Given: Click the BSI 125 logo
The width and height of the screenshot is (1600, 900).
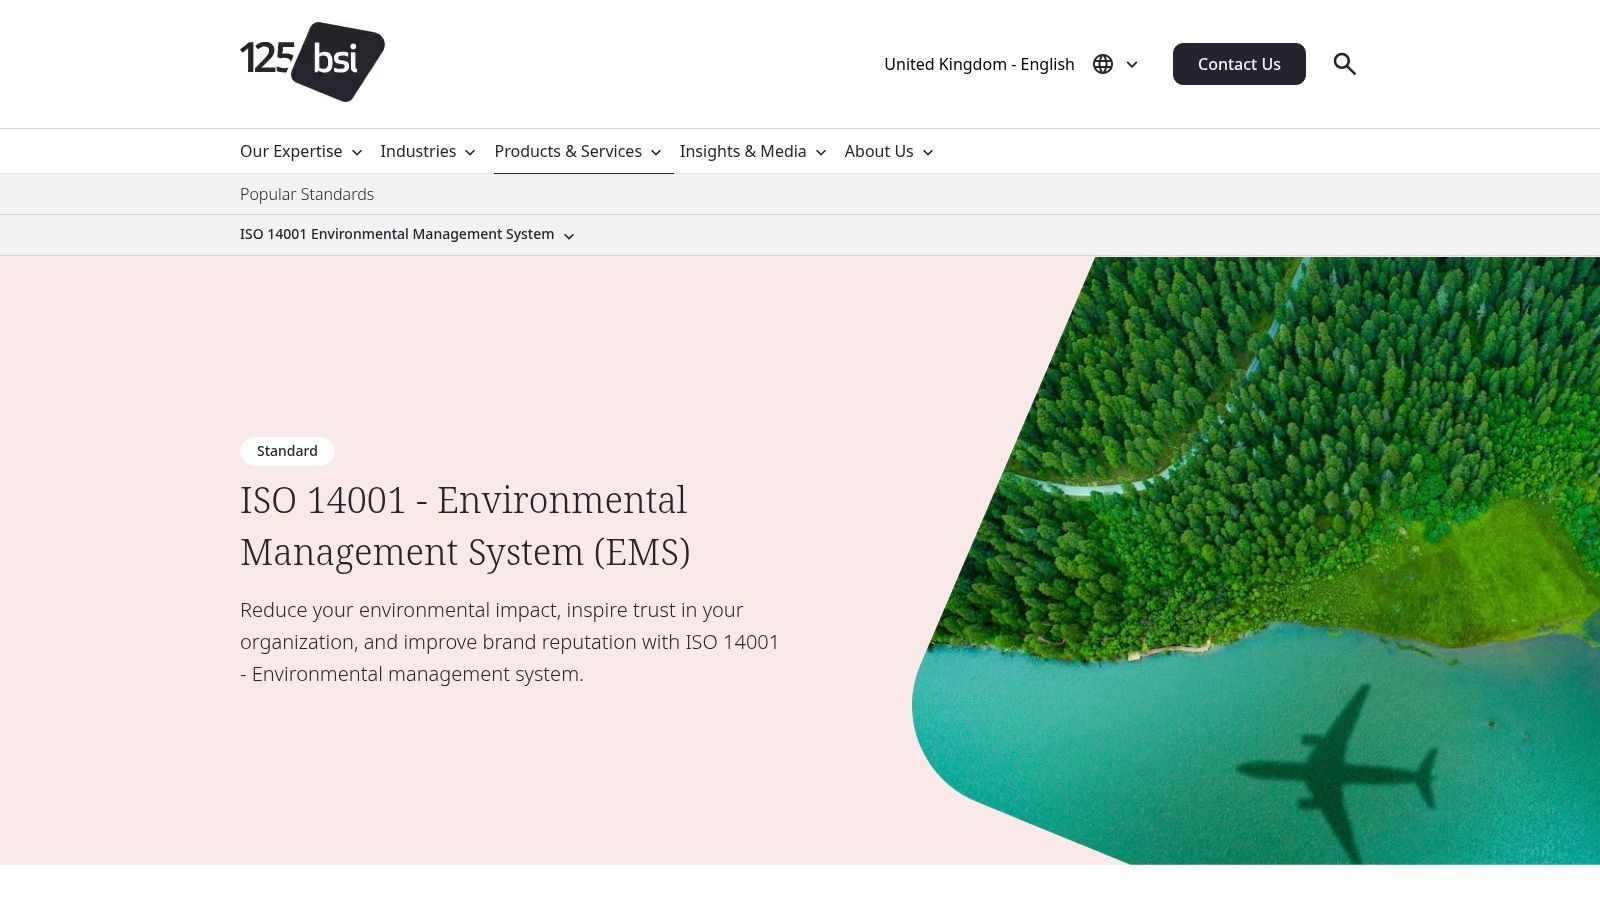Looking at the screenshot, I should (x=312, y=62).
